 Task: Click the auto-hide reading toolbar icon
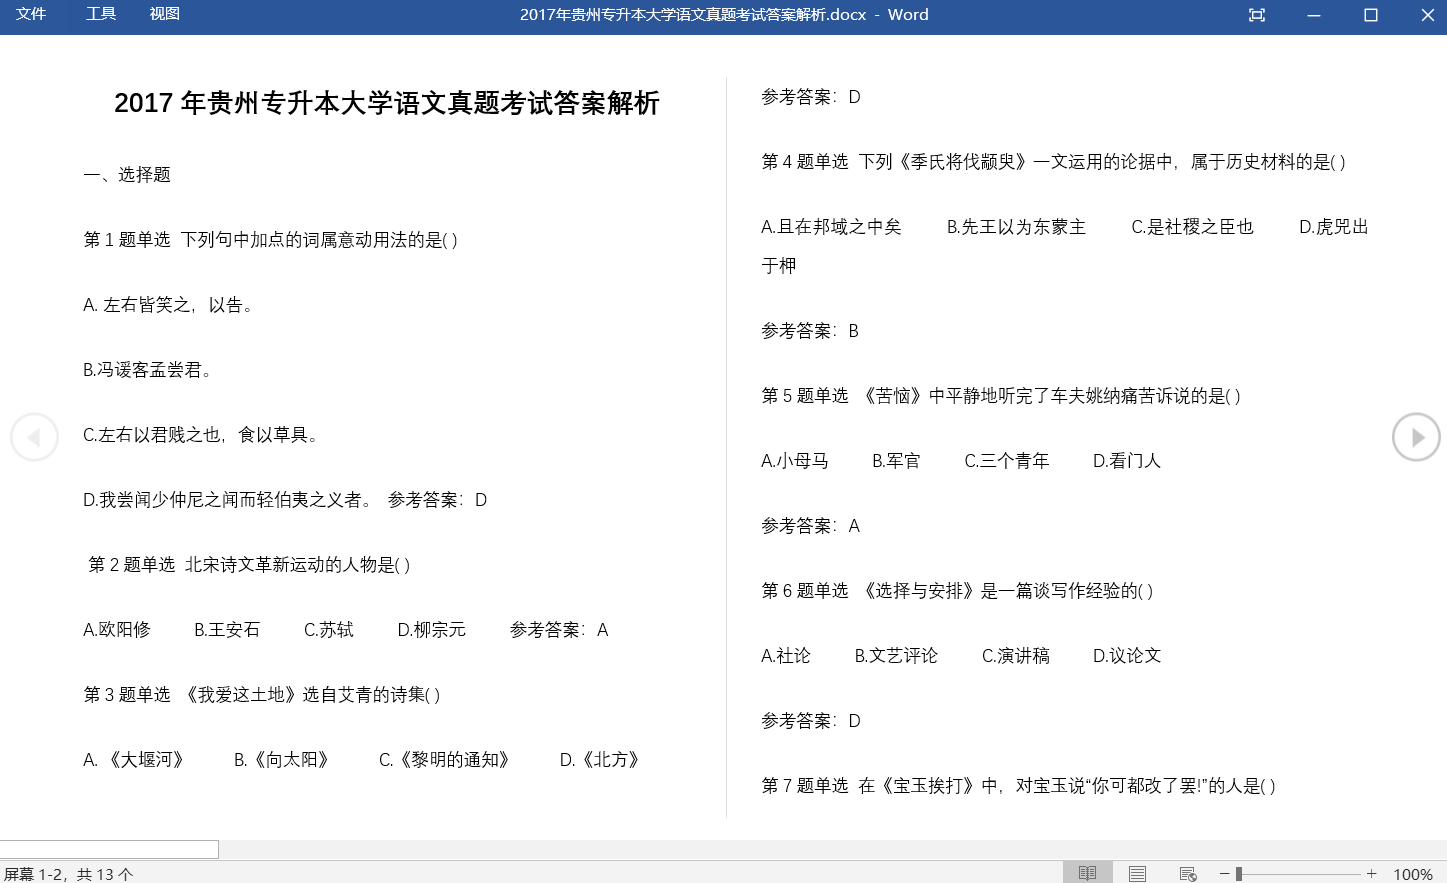point(1257,15)
